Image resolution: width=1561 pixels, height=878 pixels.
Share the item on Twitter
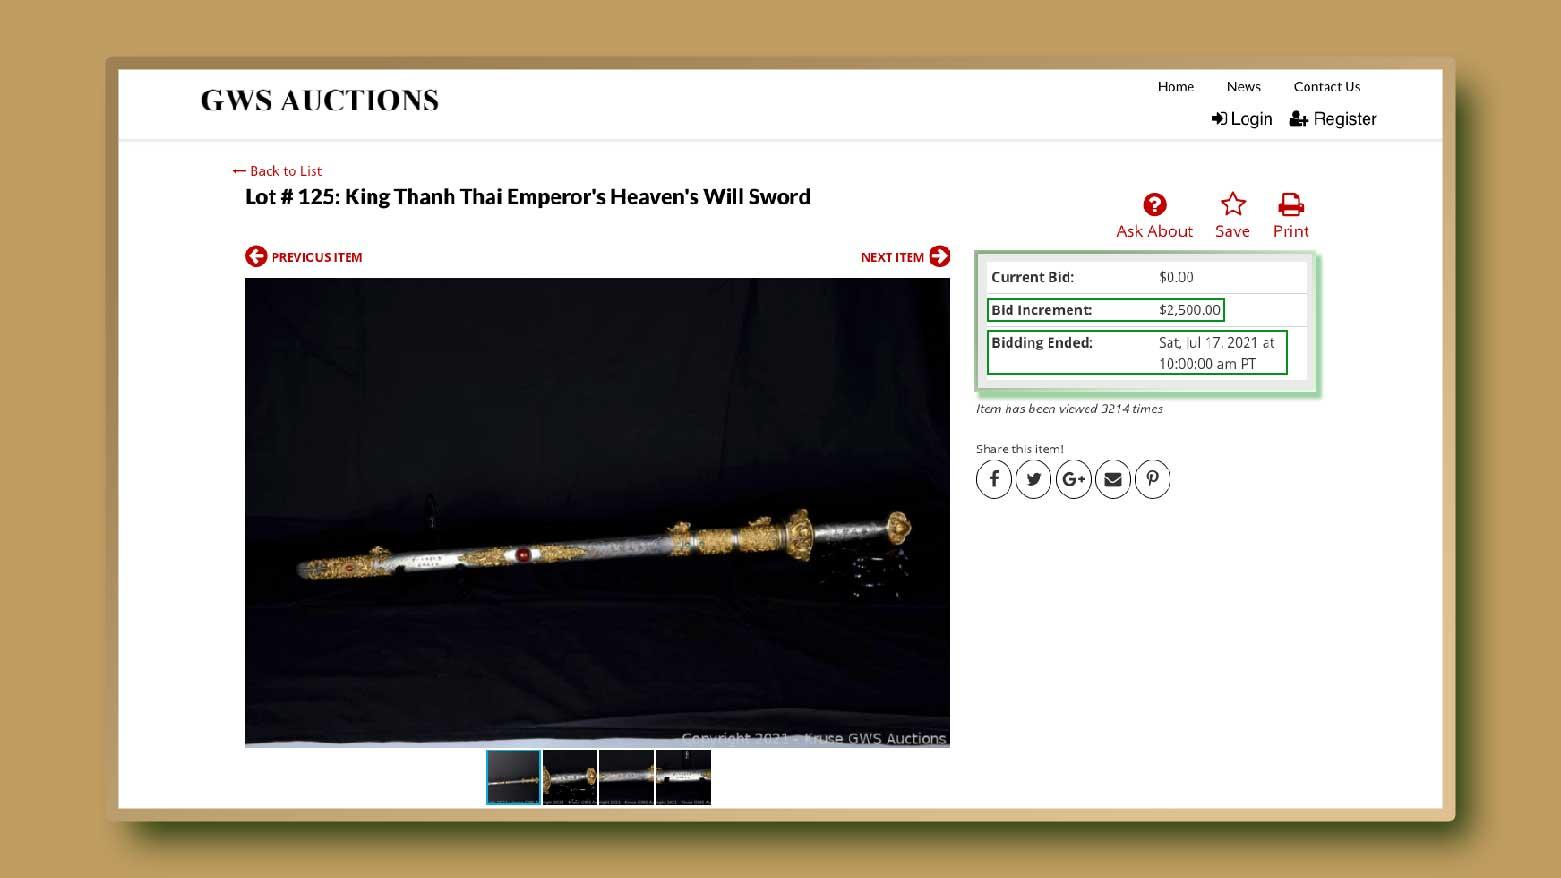[1034, 479]
